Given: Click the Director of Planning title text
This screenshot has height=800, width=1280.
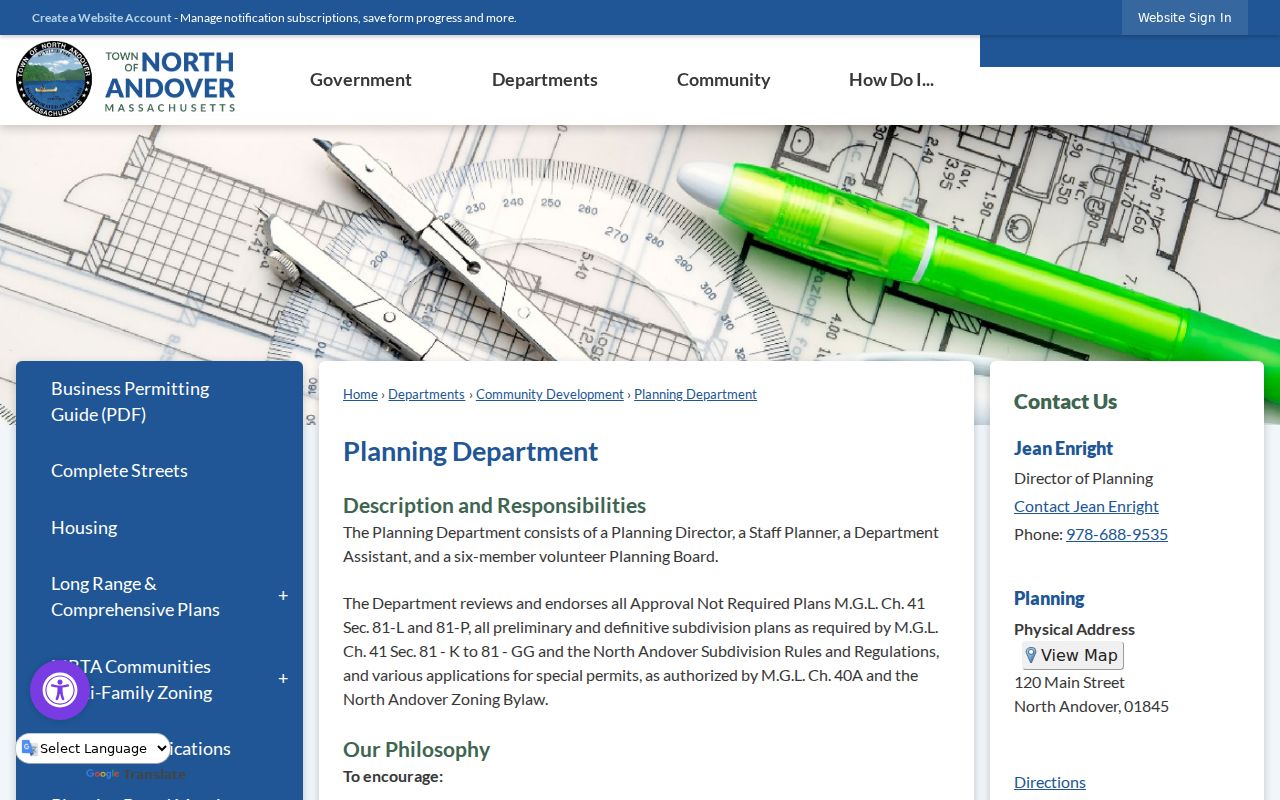Looking at the screenshot, I should click(x=1083, y=478).
